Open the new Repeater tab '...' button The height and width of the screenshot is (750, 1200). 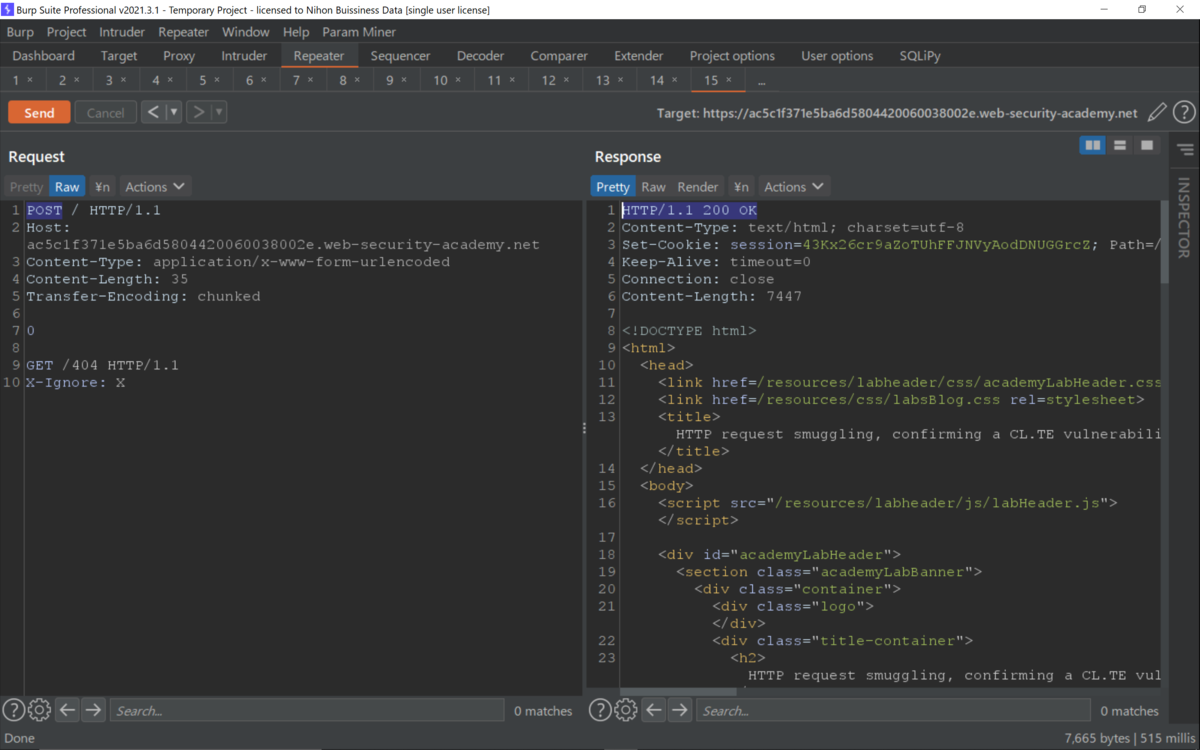(762, 80)
